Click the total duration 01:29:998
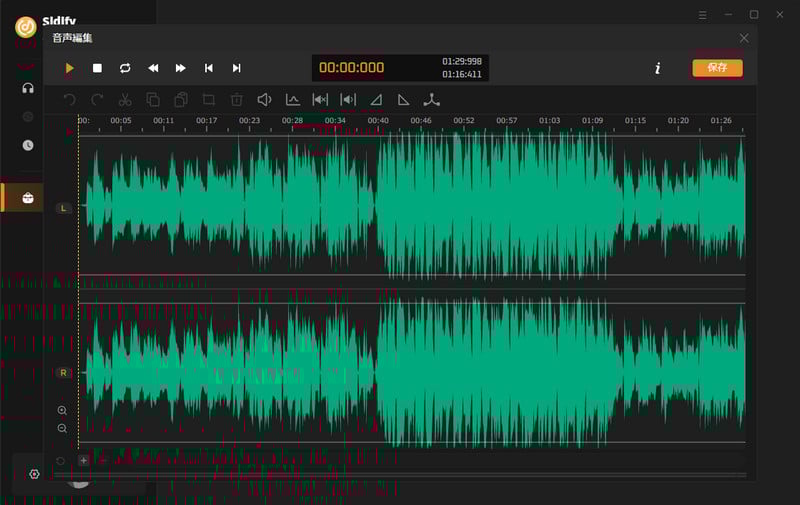The width and height of the screenshot is (800, 505). click(462, 61)
